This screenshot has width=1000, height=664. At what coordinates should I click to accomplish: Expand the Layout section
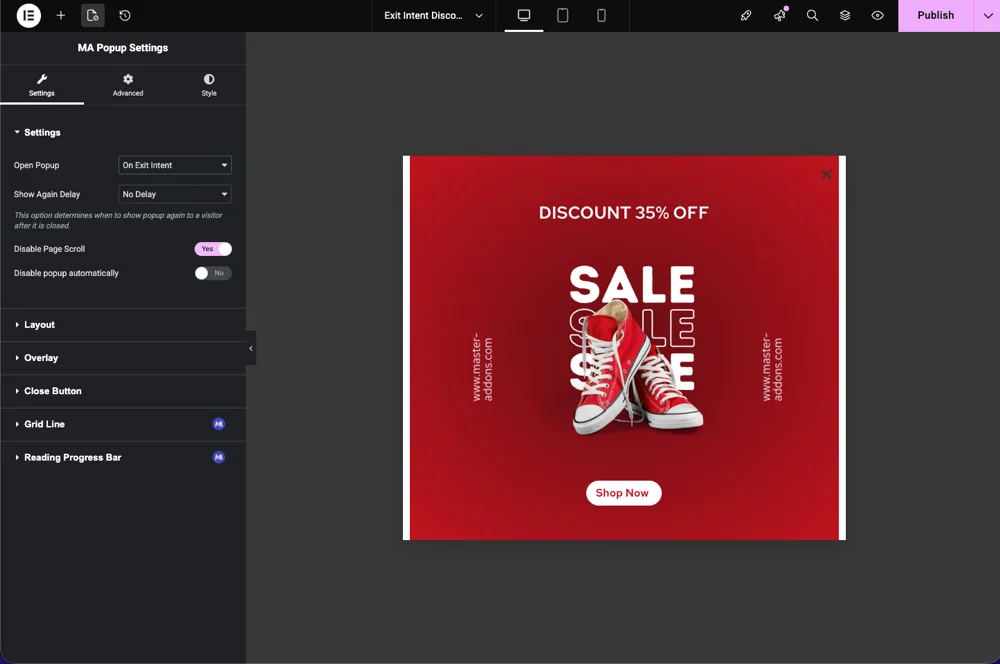click(122, 325)
